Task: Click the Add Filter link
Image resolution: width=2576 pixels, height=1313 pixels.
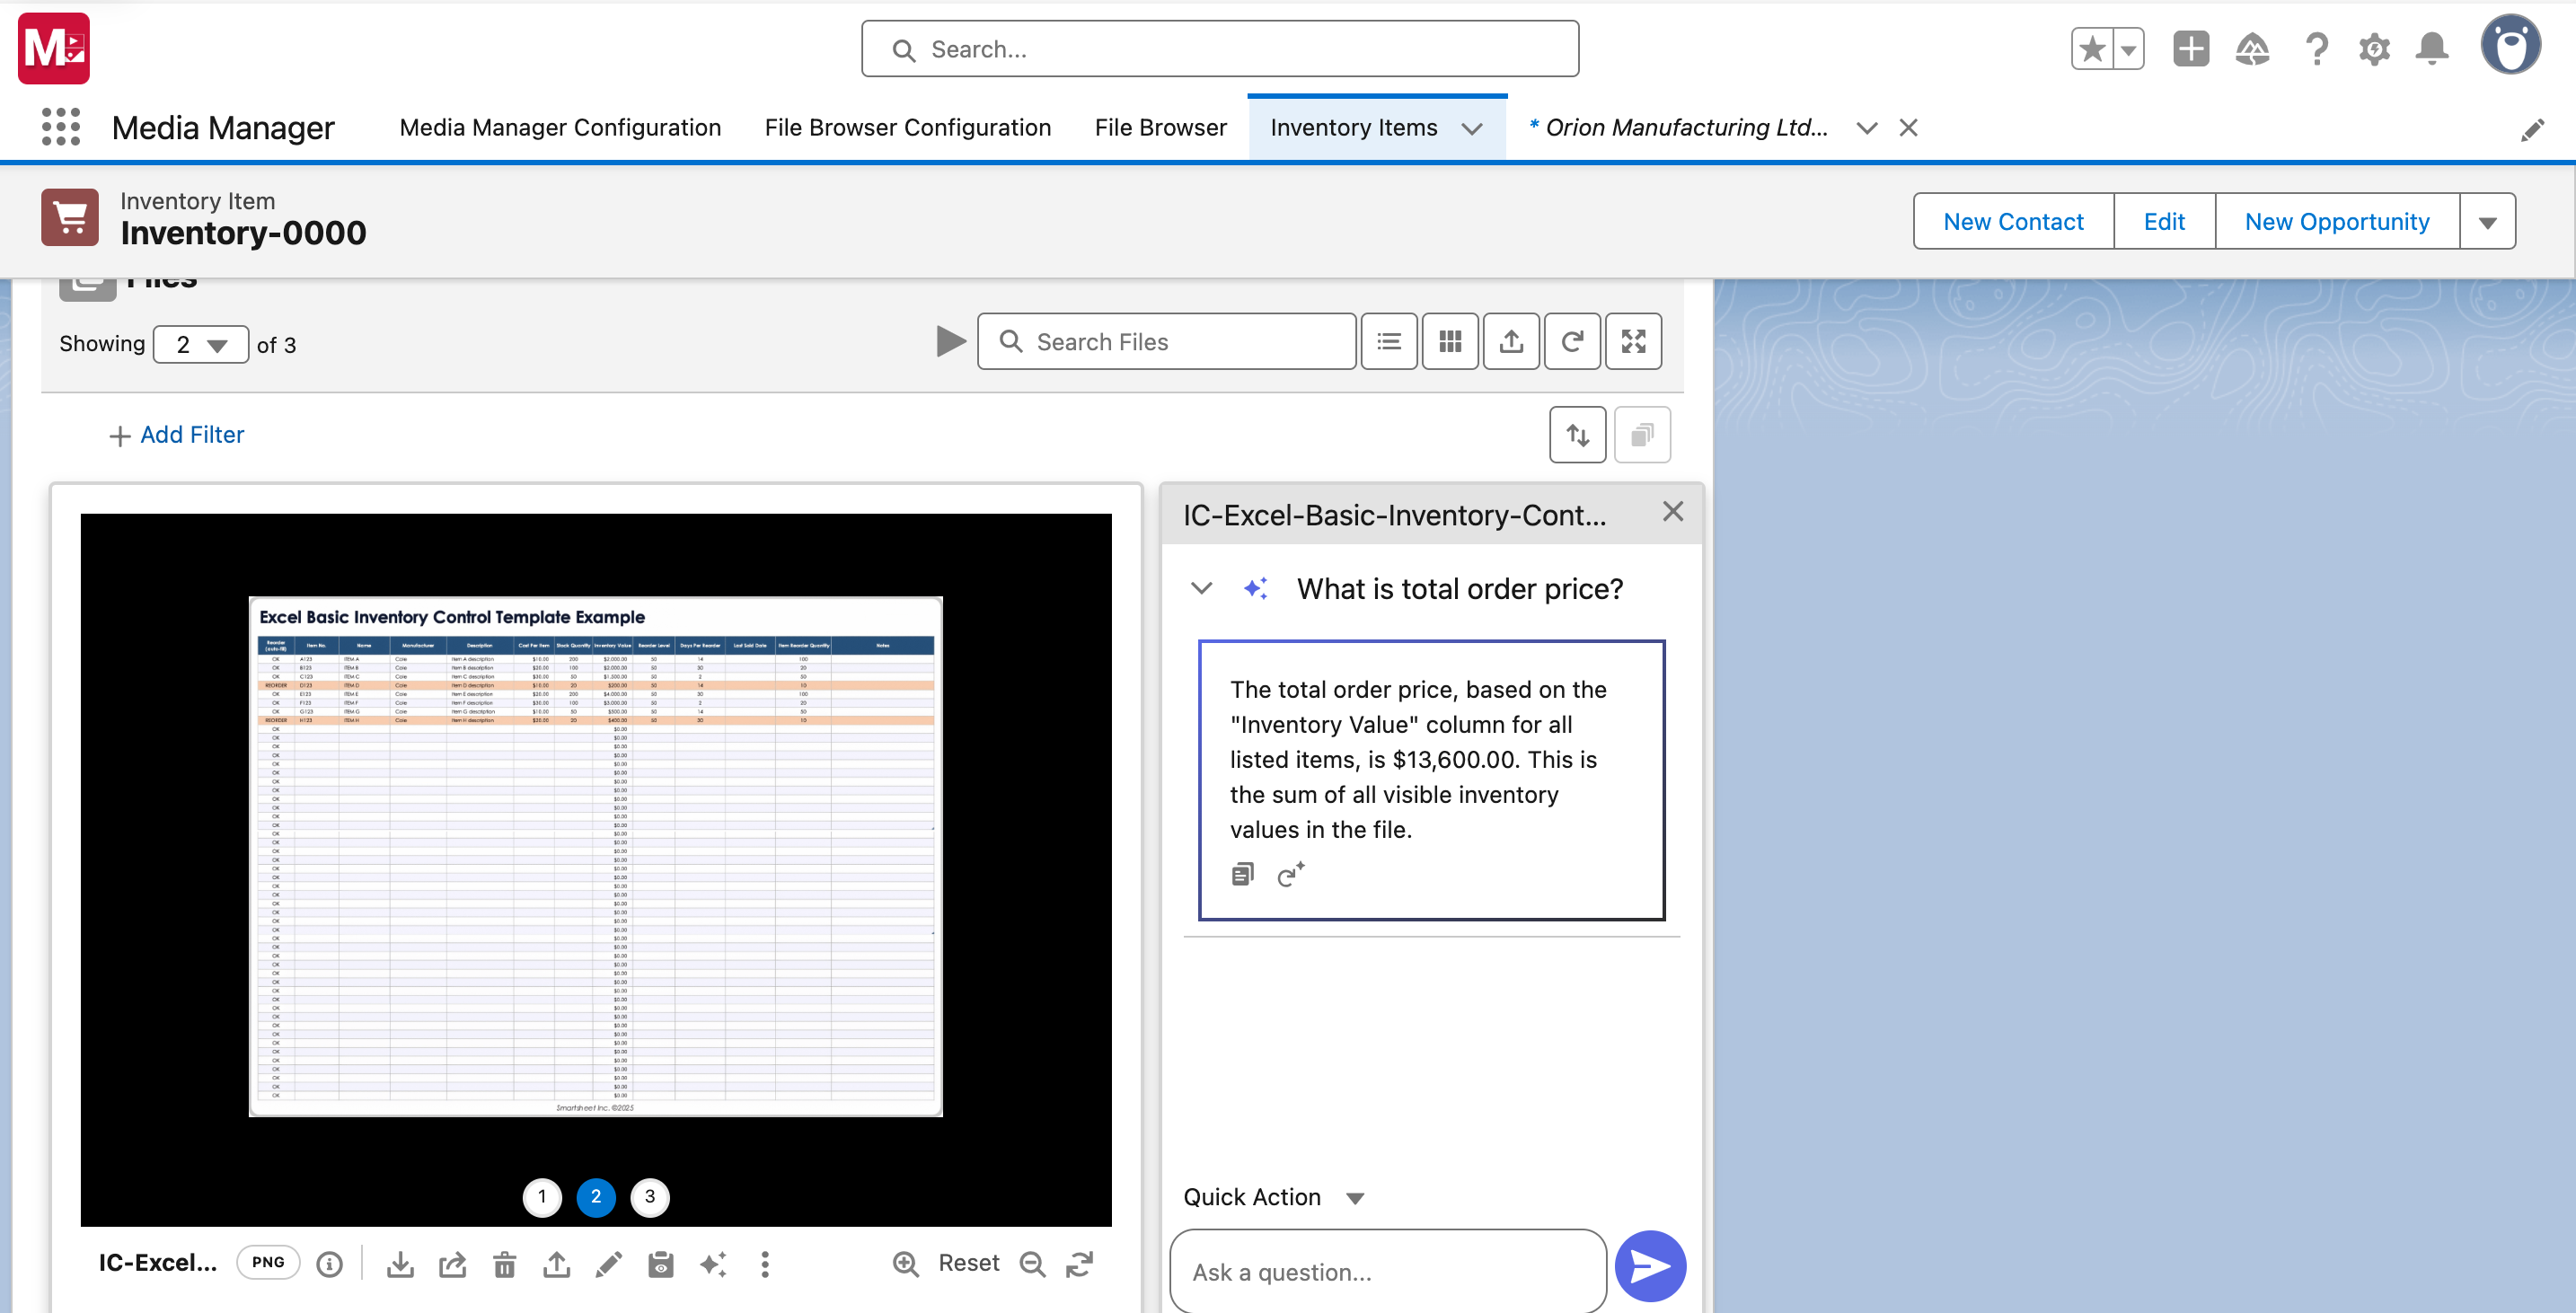Action: pos(177,435)
